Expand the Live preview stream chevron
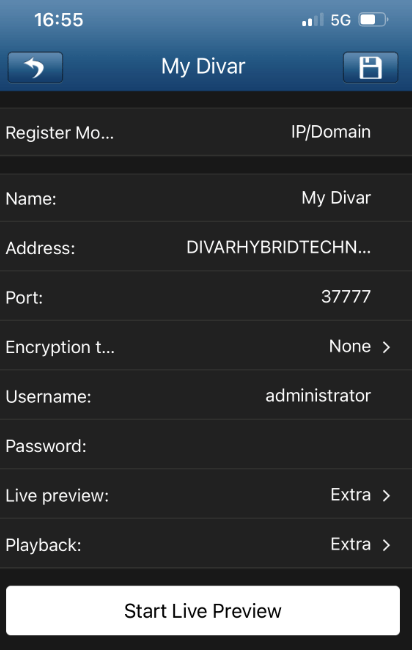The width and height of the screenshot is (412, 650). pos(386,495)
